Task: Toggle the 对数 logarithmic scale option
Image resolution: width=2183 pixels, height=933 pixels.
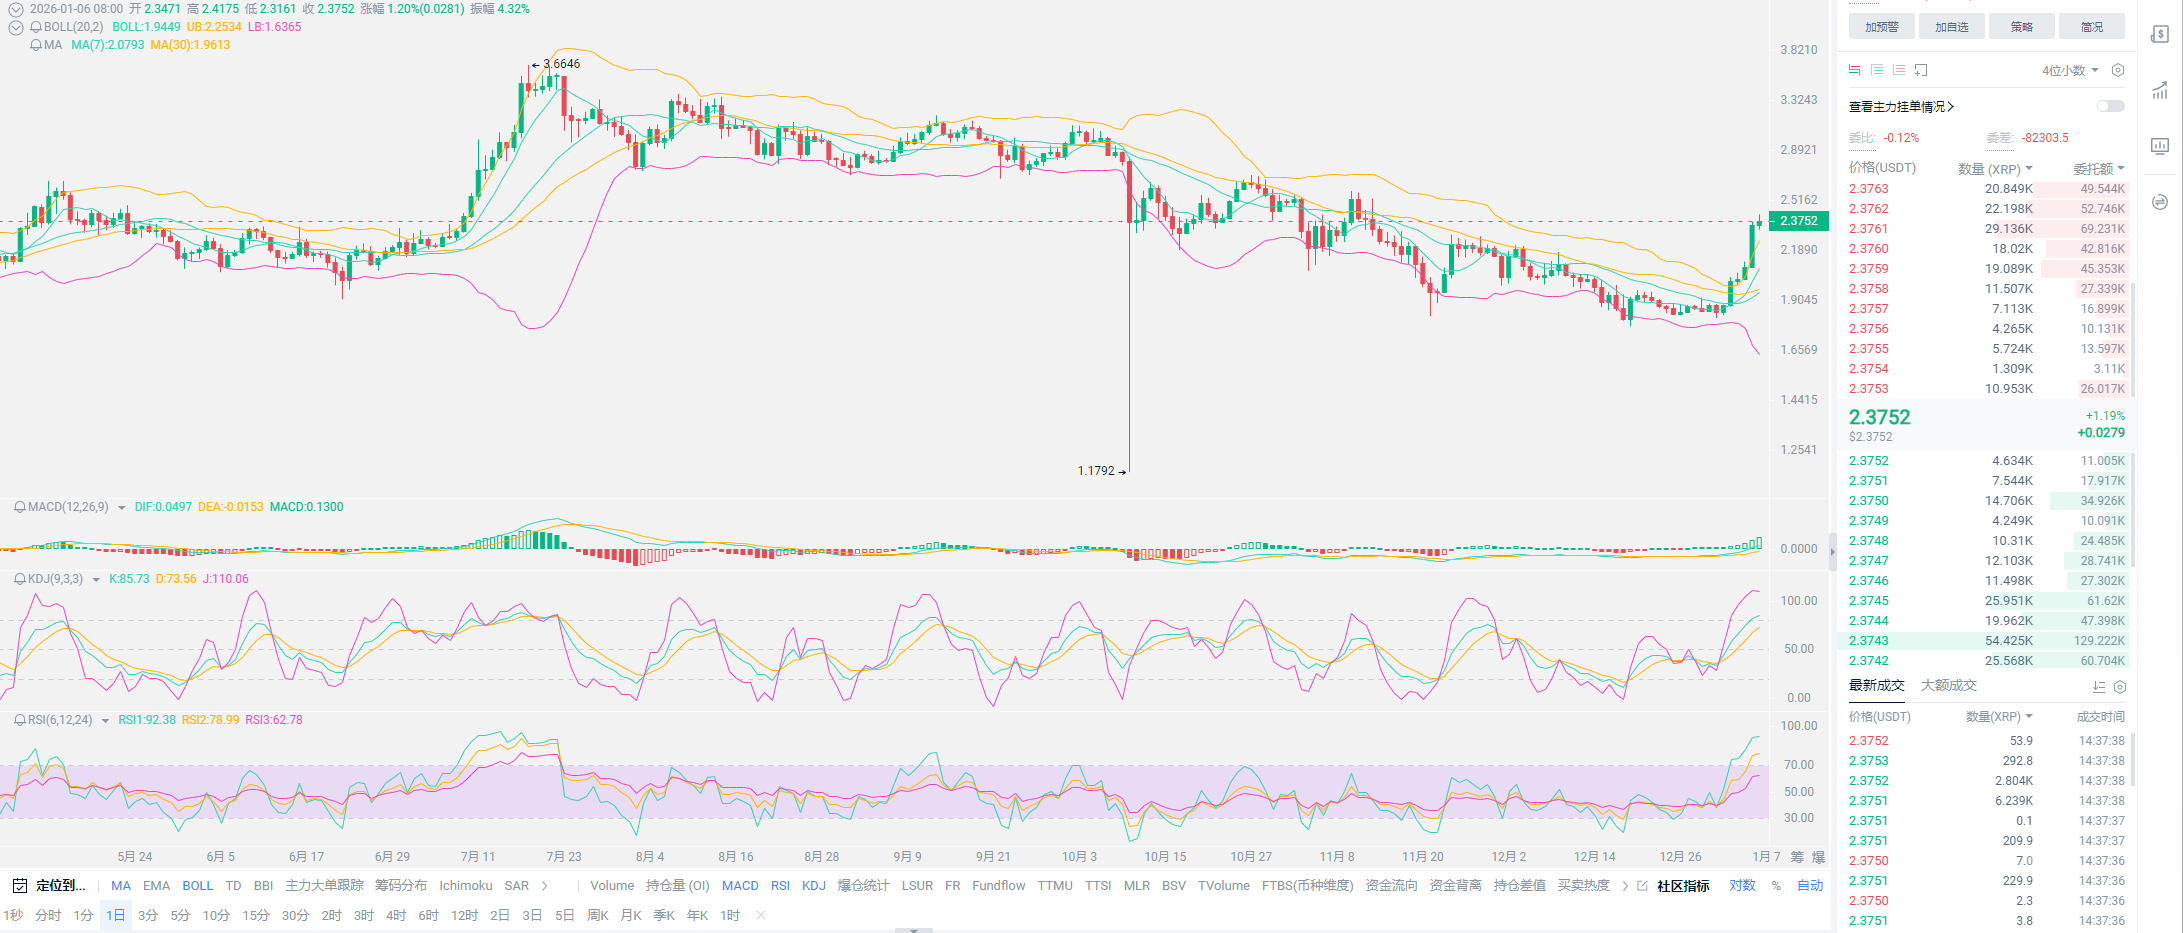Action: [x=1742, y=886]
